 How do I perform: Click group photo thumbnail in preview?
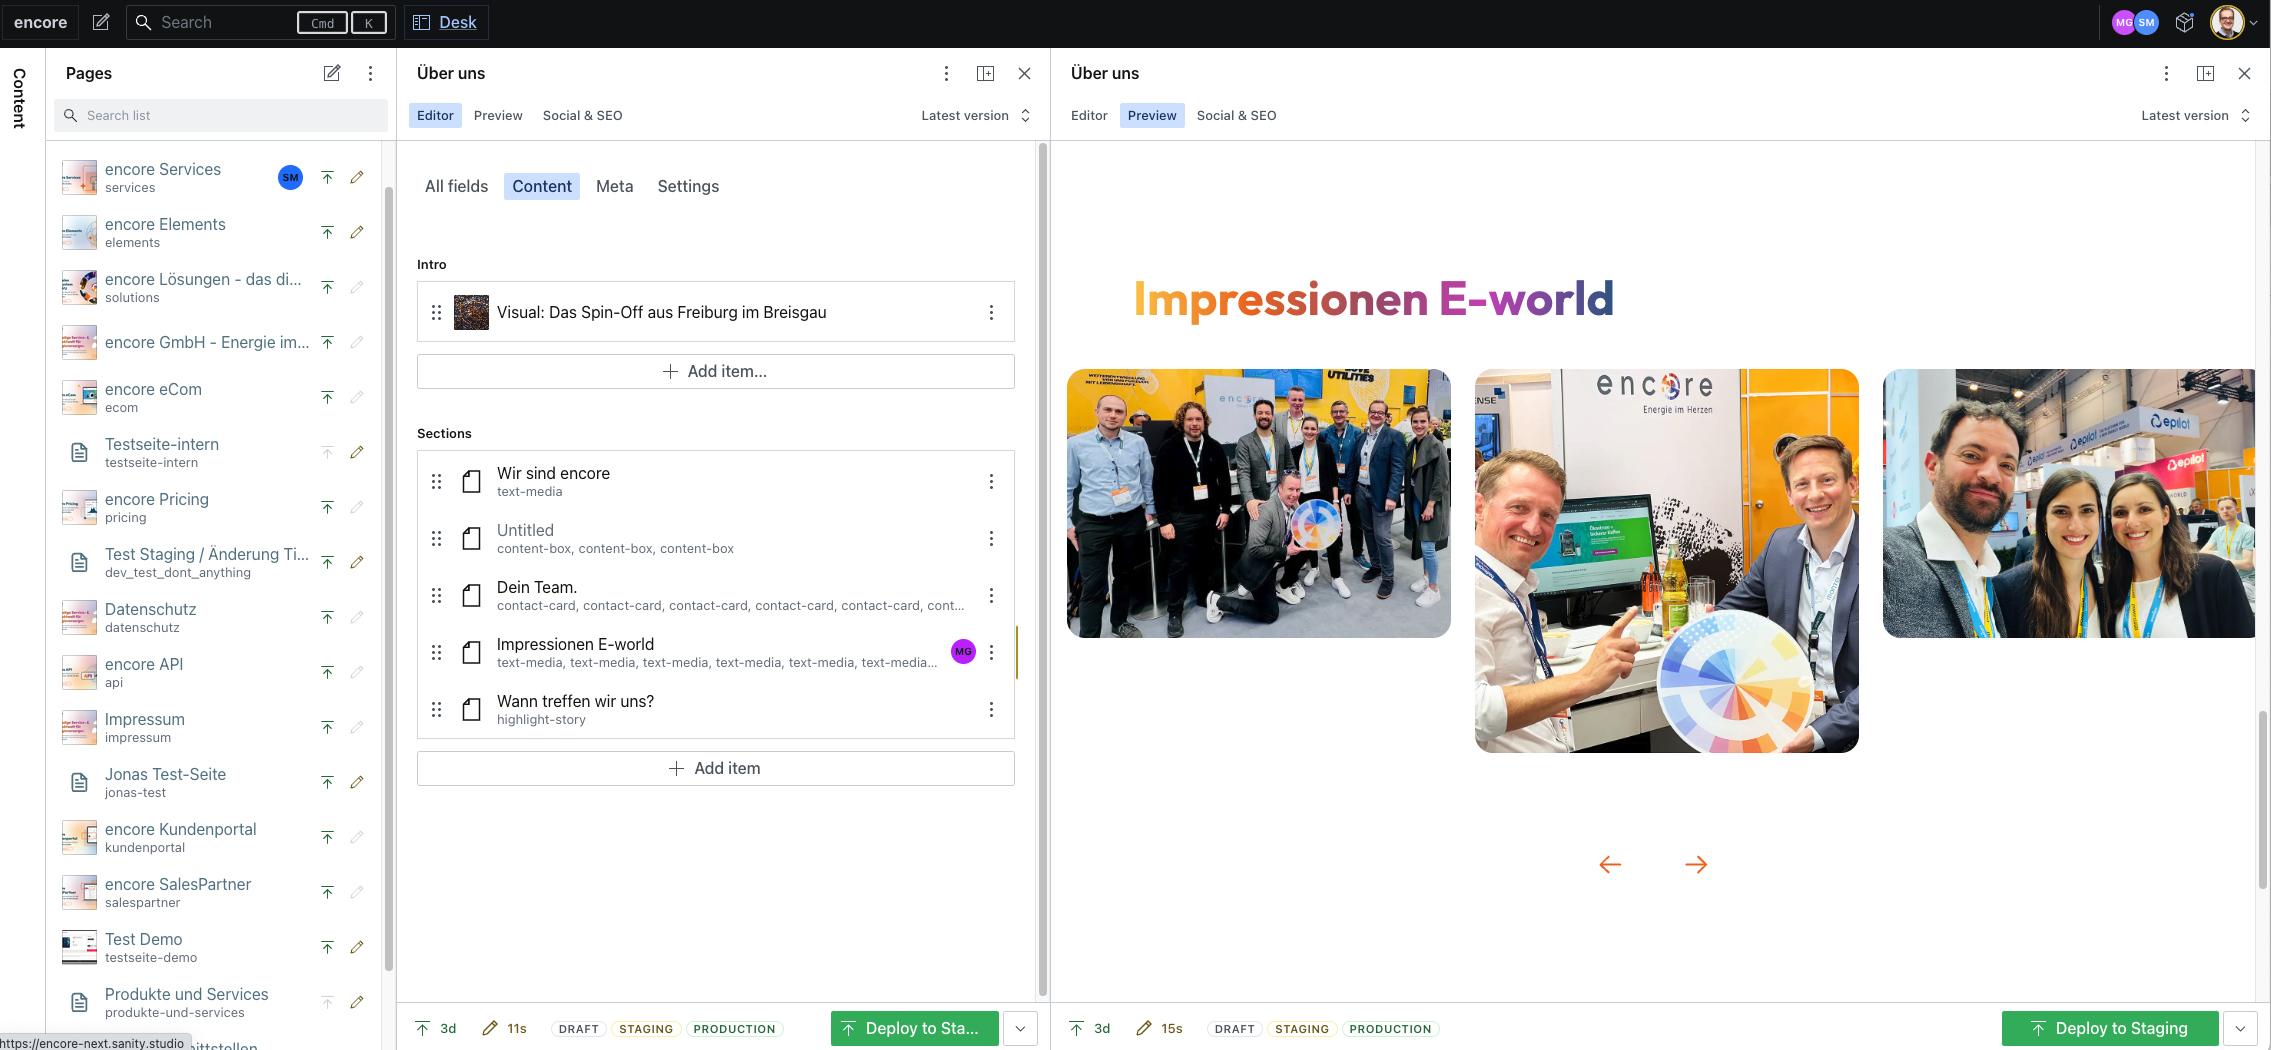[x=1259, y=503]
